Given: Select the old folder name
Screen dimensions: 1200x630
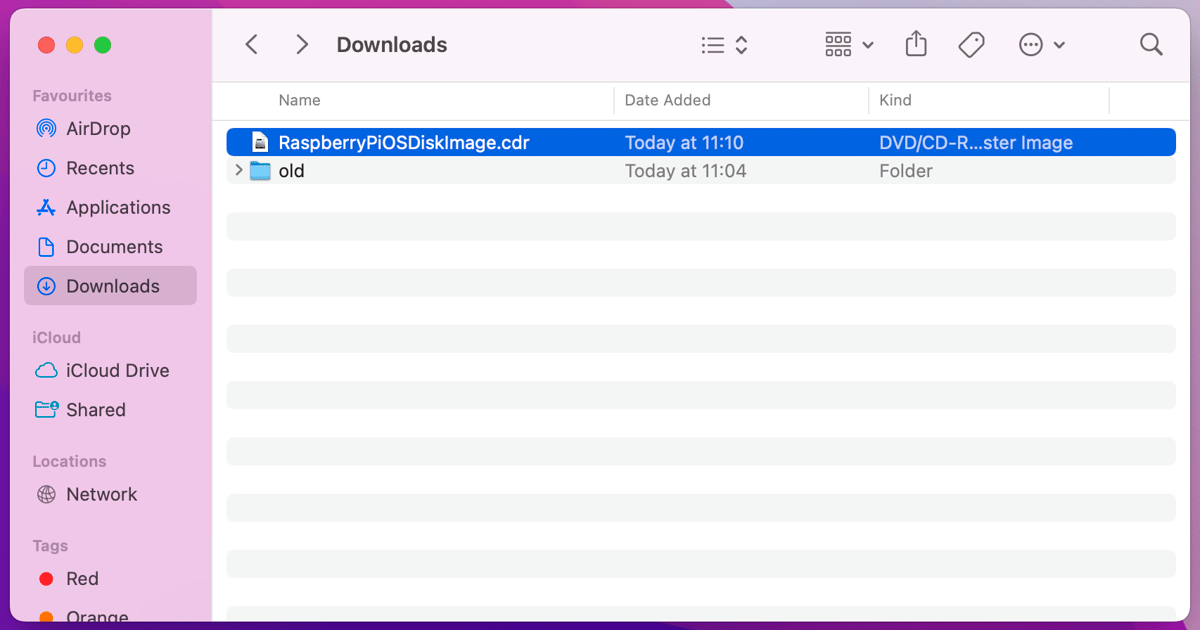Looking at the screenshot, I should (x=291, y=171).
